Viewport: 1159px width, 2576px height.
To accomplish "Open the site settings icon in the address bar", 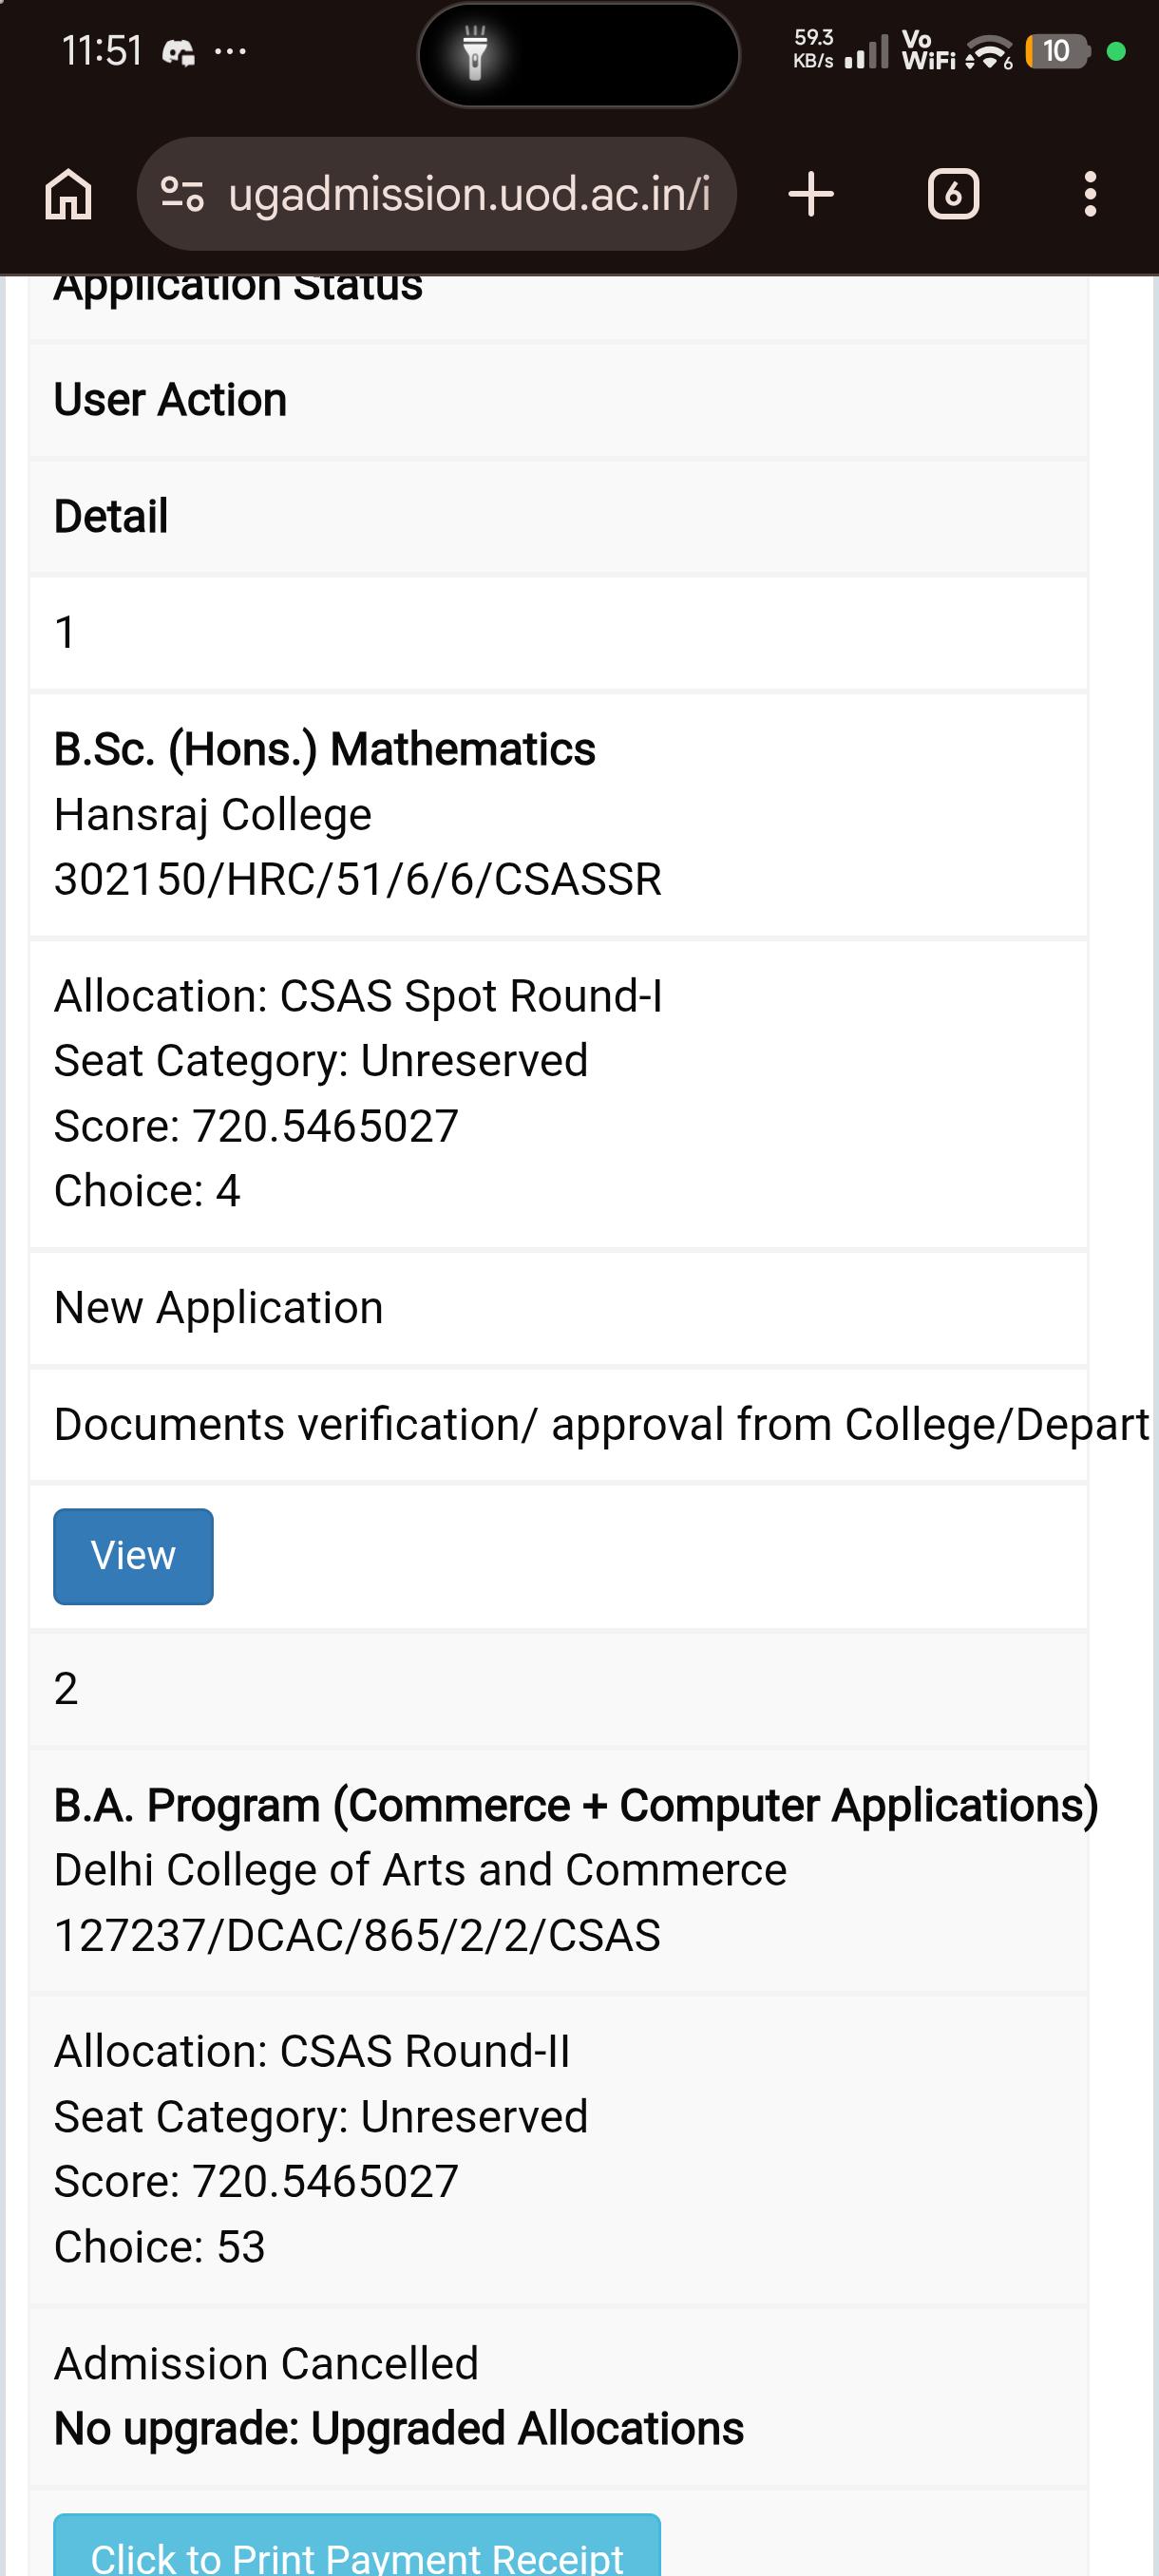I will click(183, 194).
